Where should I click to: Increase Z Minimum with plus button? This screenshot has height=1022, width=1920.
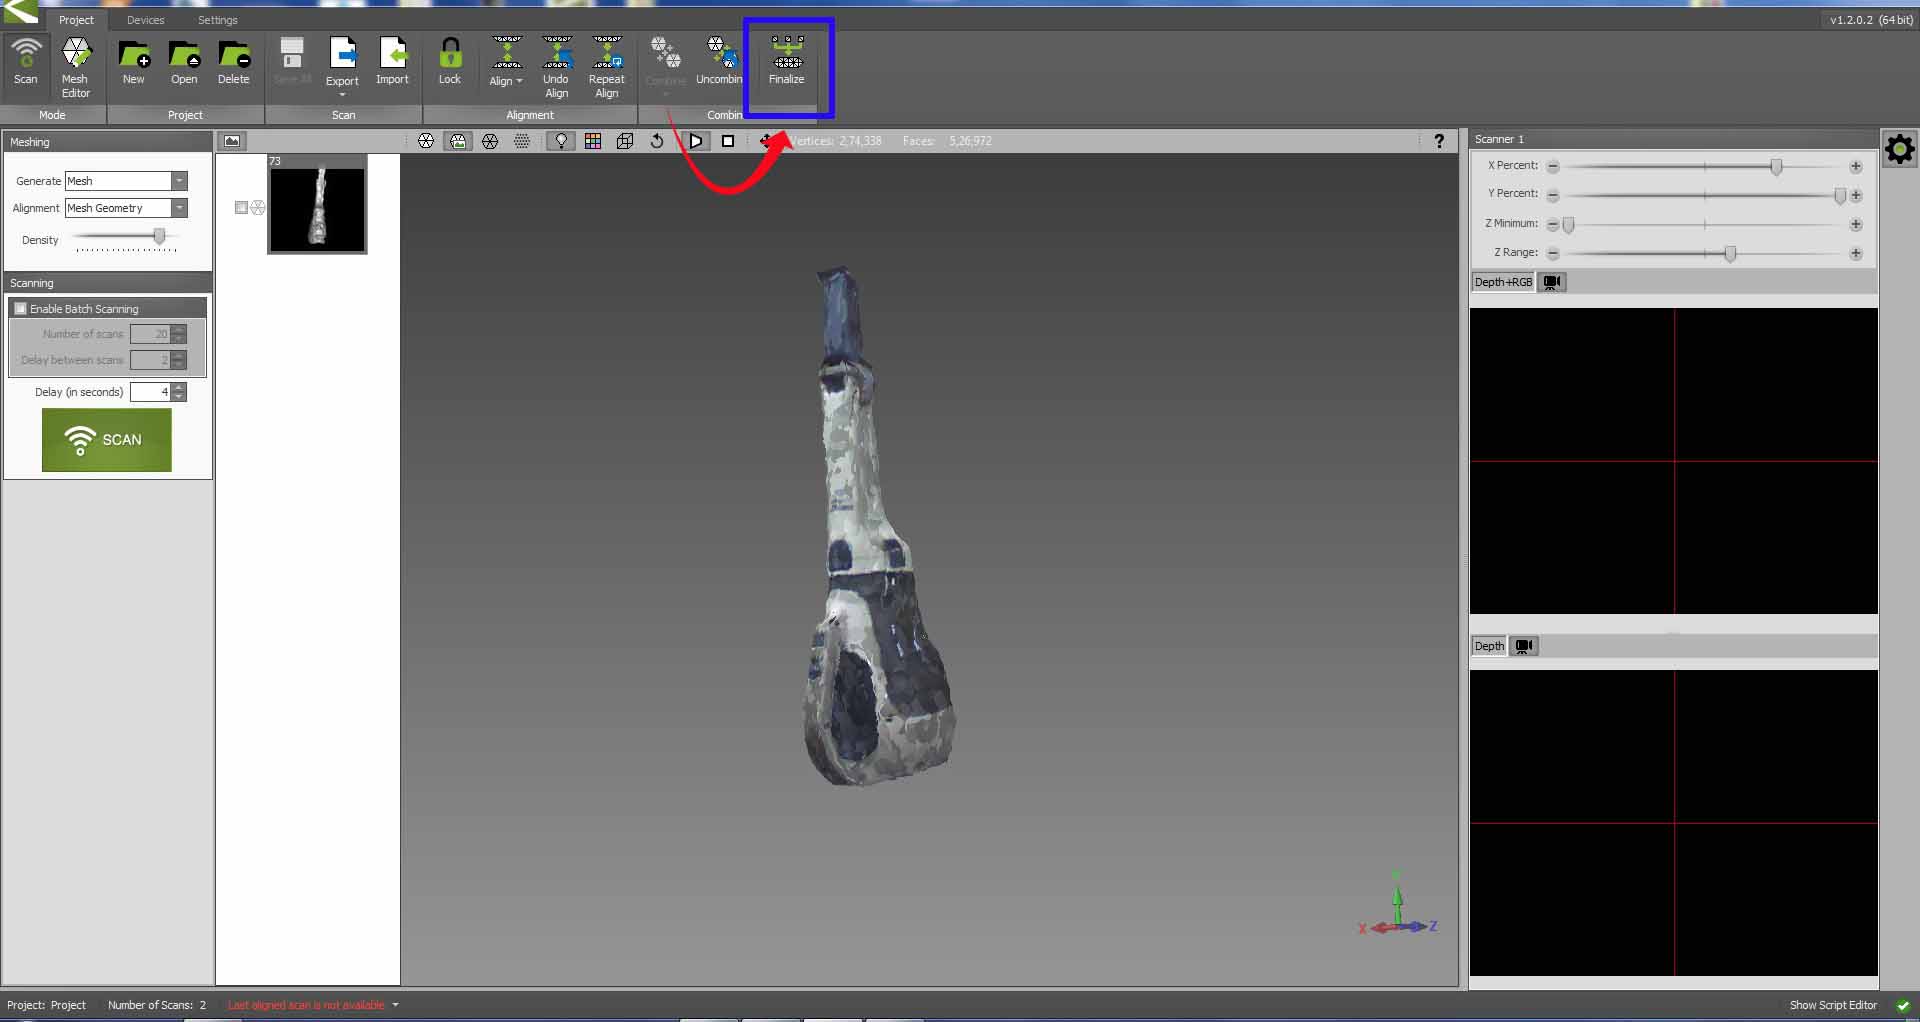pos(1856,225)
